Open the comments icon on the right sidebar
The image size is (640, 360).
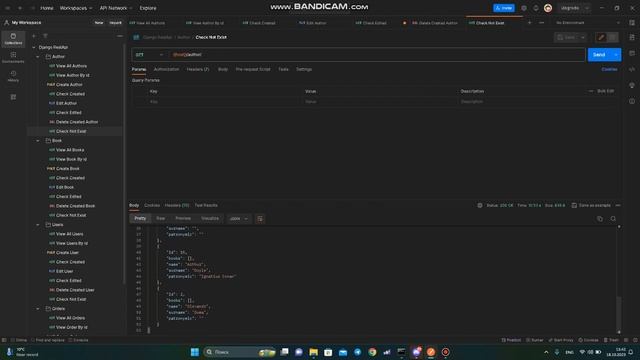pyautogui.click(x=632, y=53)
